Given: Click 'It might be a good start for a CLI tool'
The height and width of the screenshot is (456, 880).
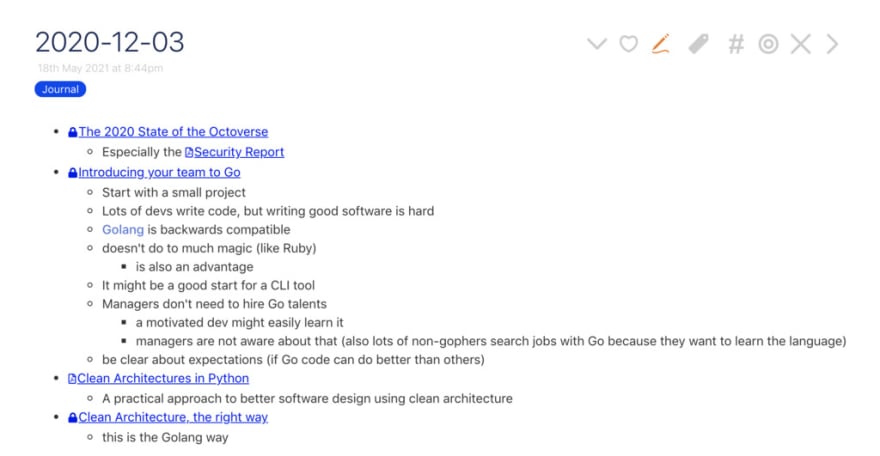Looking at the screenshot, I should (208, 285).
